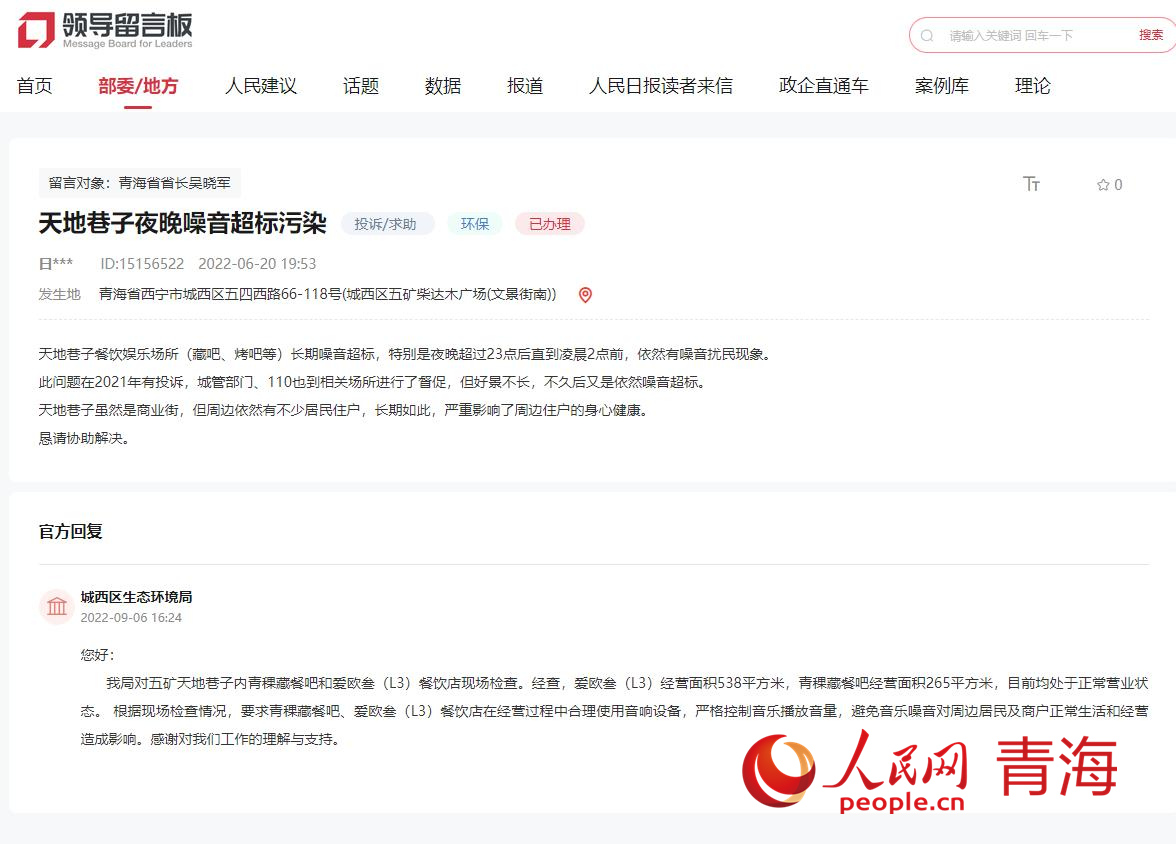Click the red 搜索 button

(x=1151, y=35)
